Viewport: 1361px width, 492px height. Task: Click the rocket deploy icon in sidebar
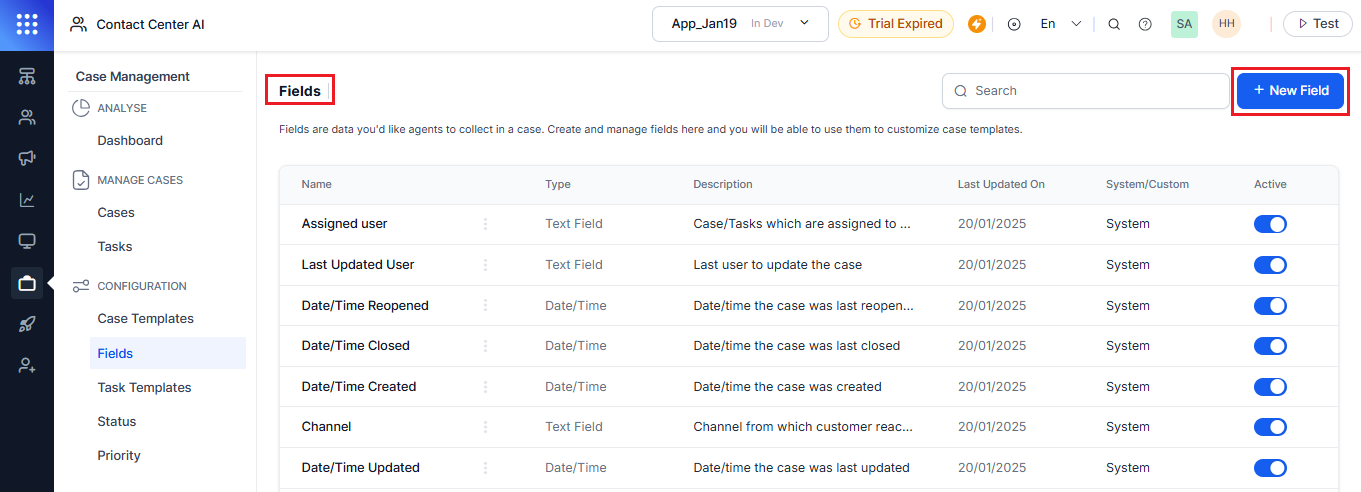click(27, 324)
